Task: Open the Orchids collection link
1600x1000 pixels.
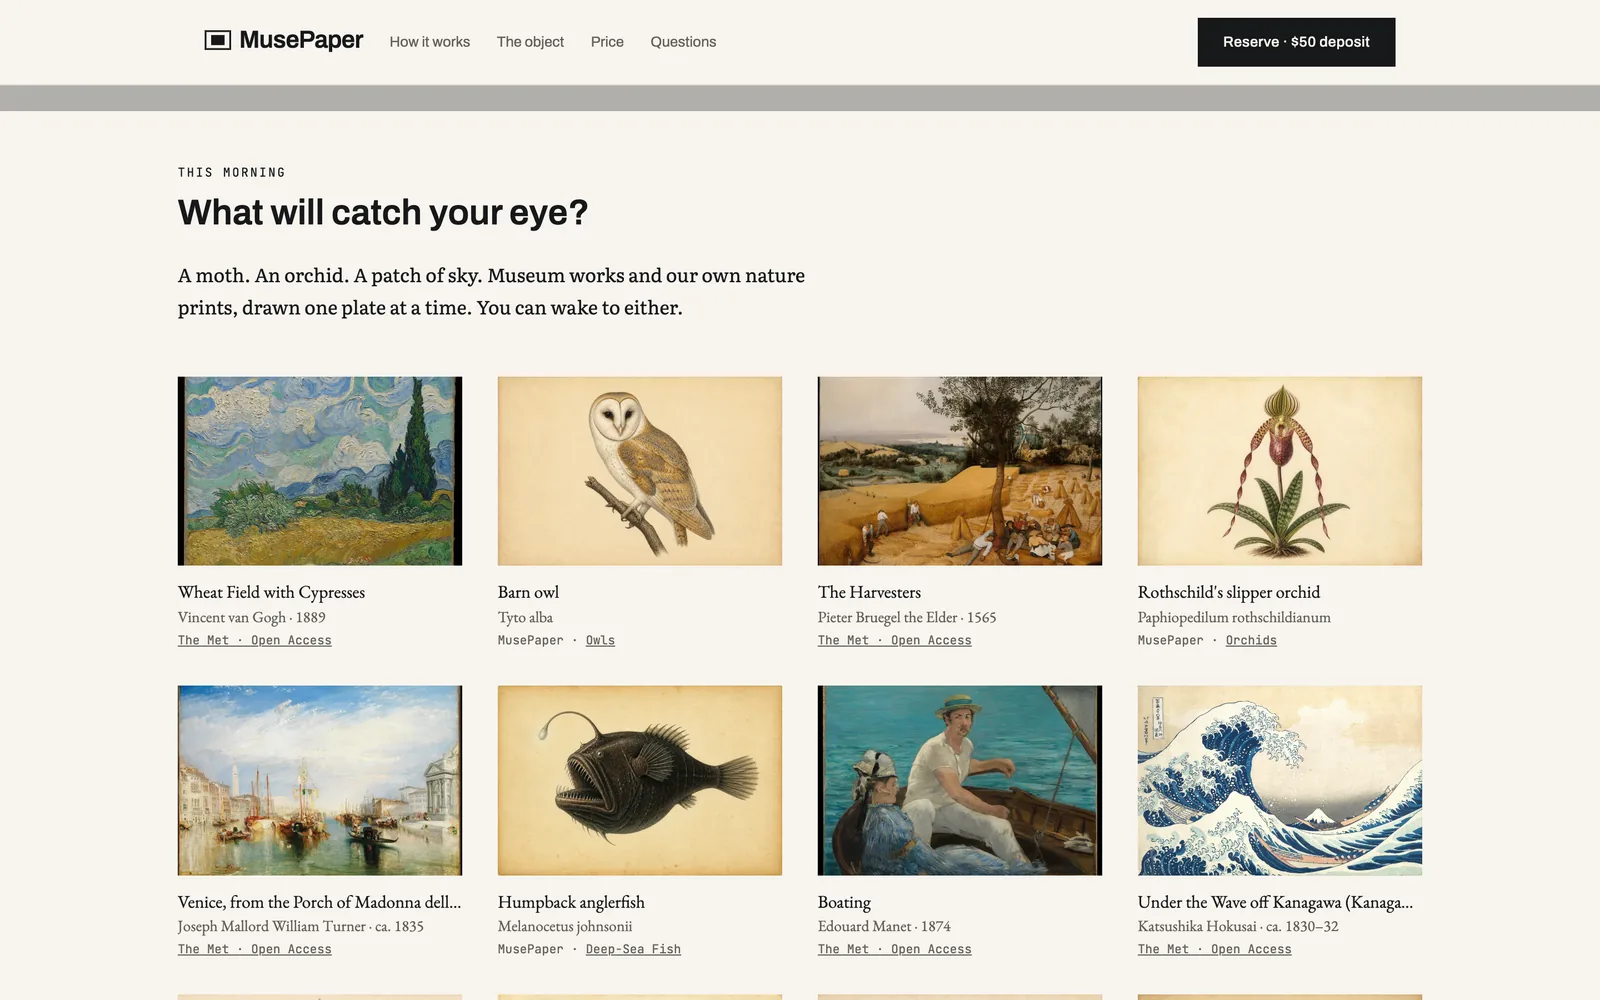Action: pyautogui.click(x=1251, y=640)
